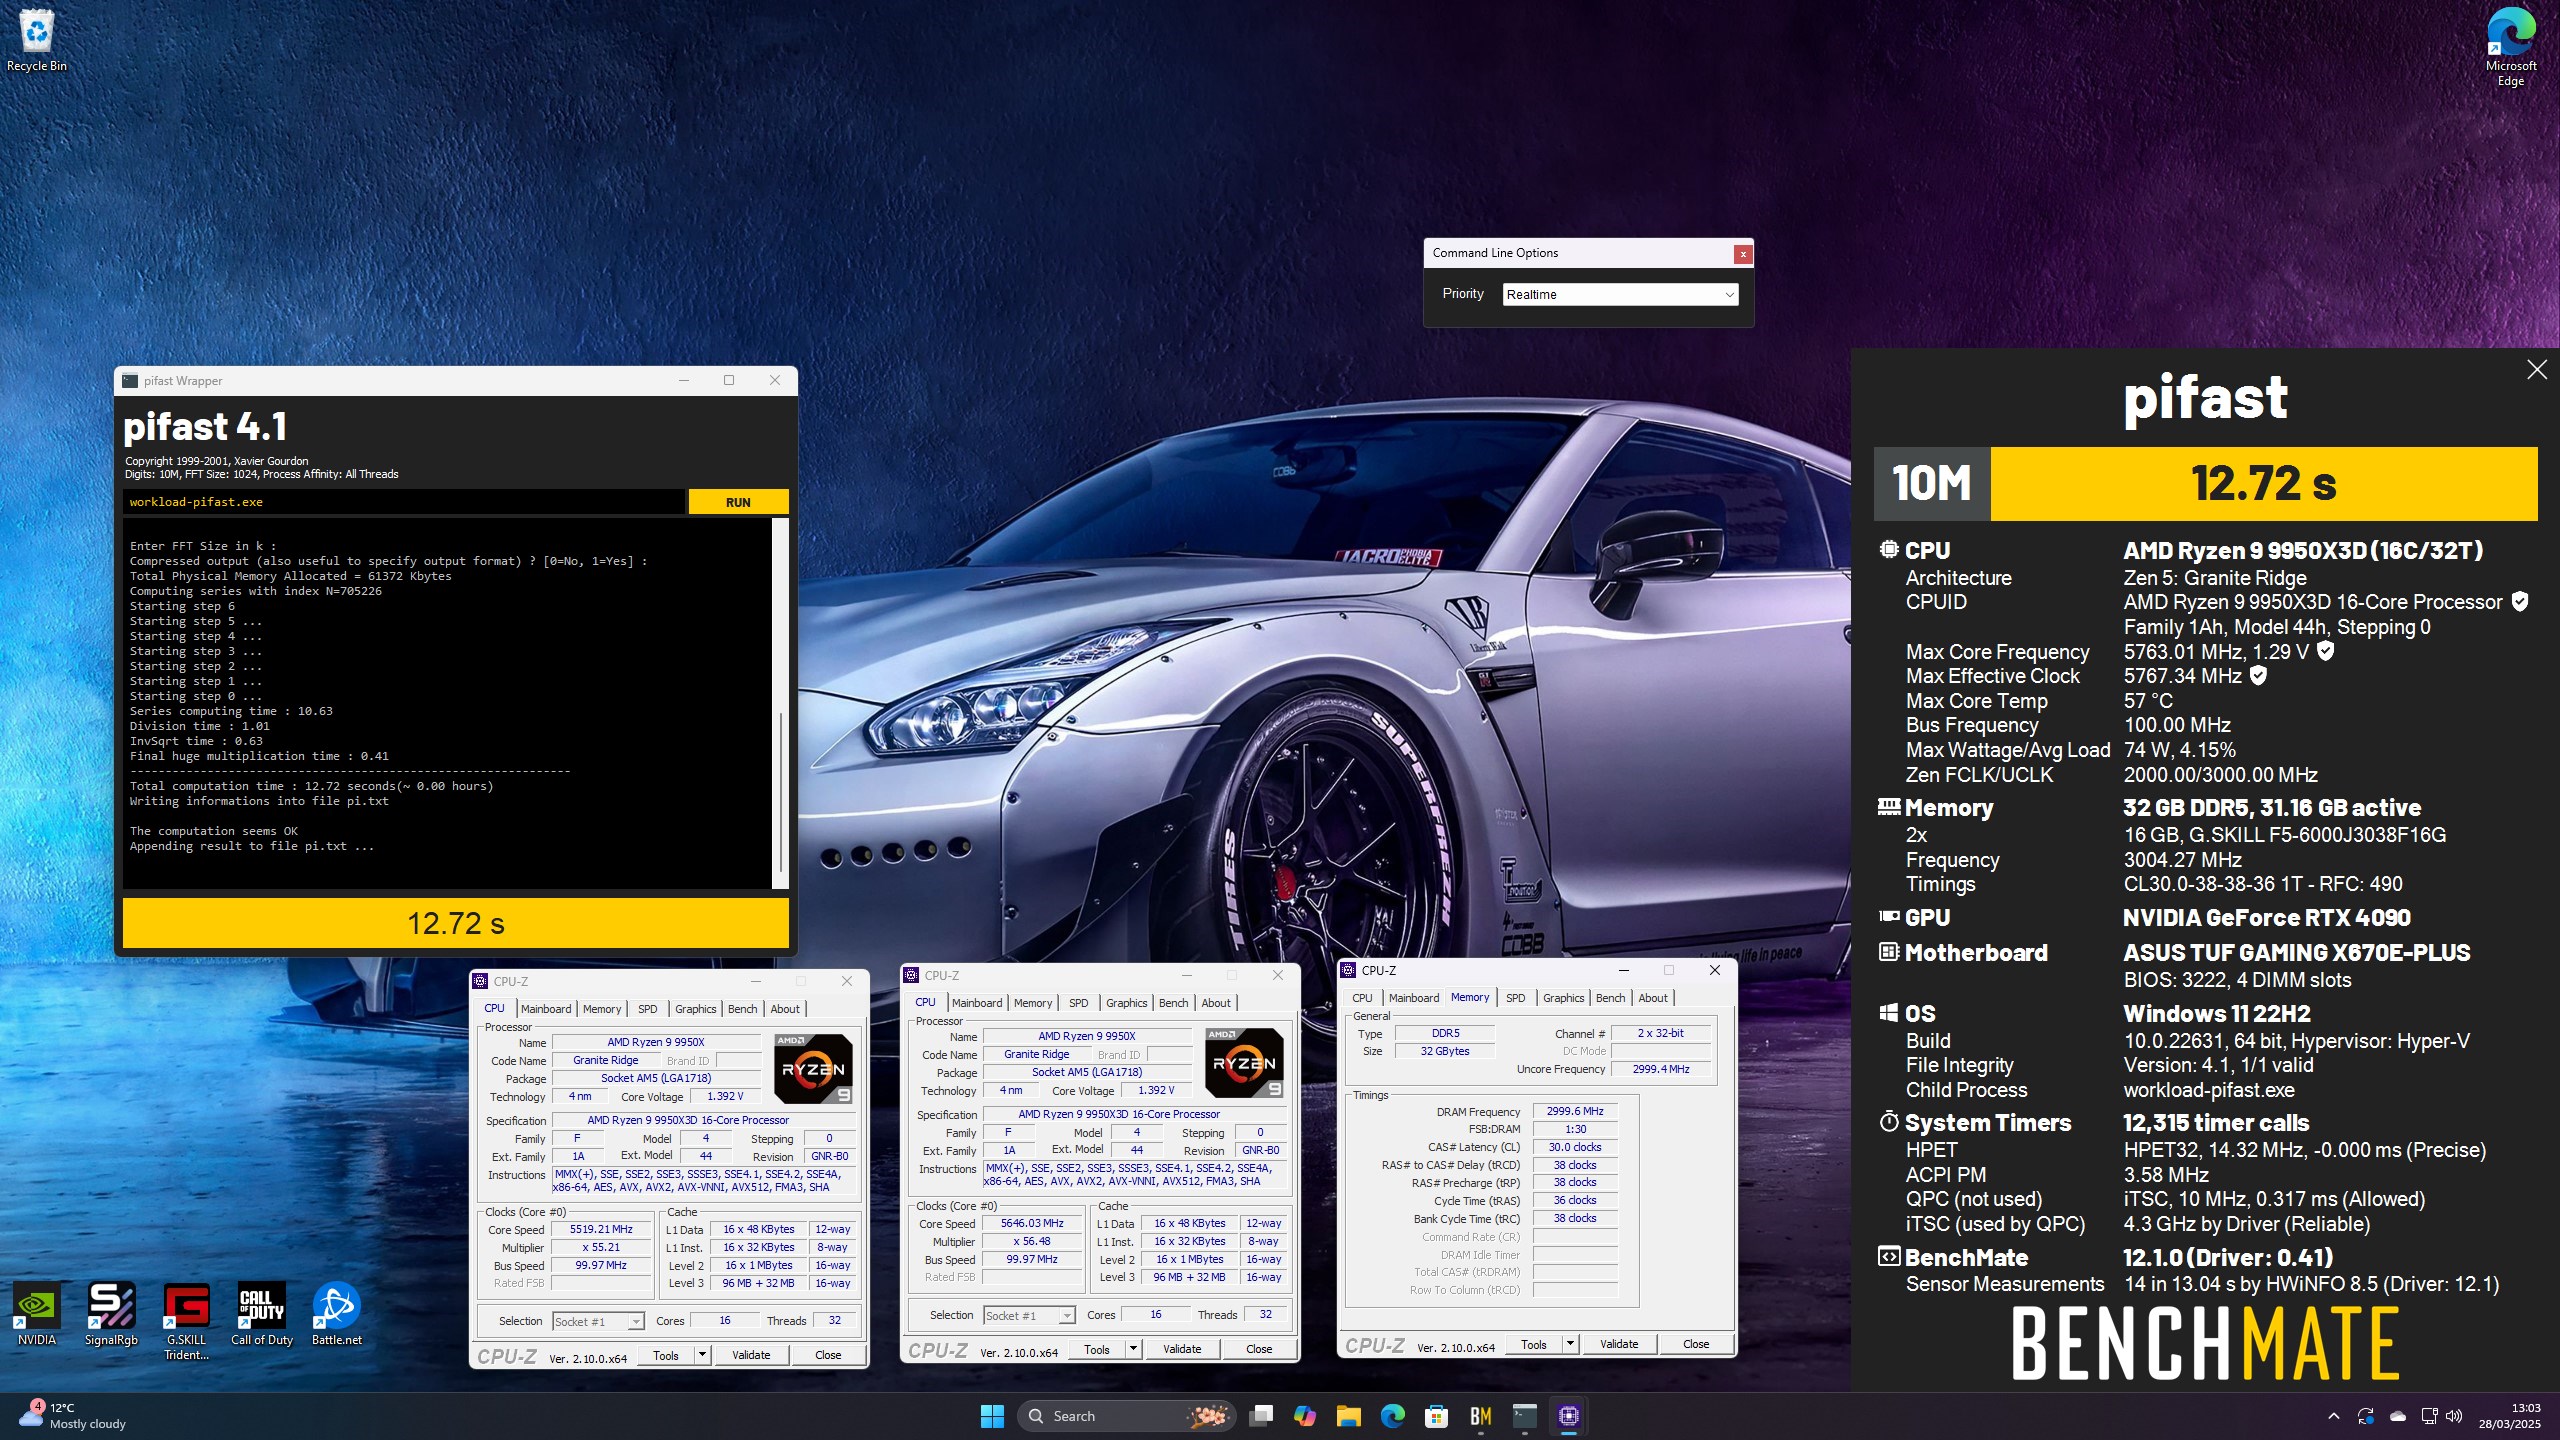Click CAS# Latency value 30.0 clocks
Viewport: 2560px width, 1440px height.
[1575, 1147]
